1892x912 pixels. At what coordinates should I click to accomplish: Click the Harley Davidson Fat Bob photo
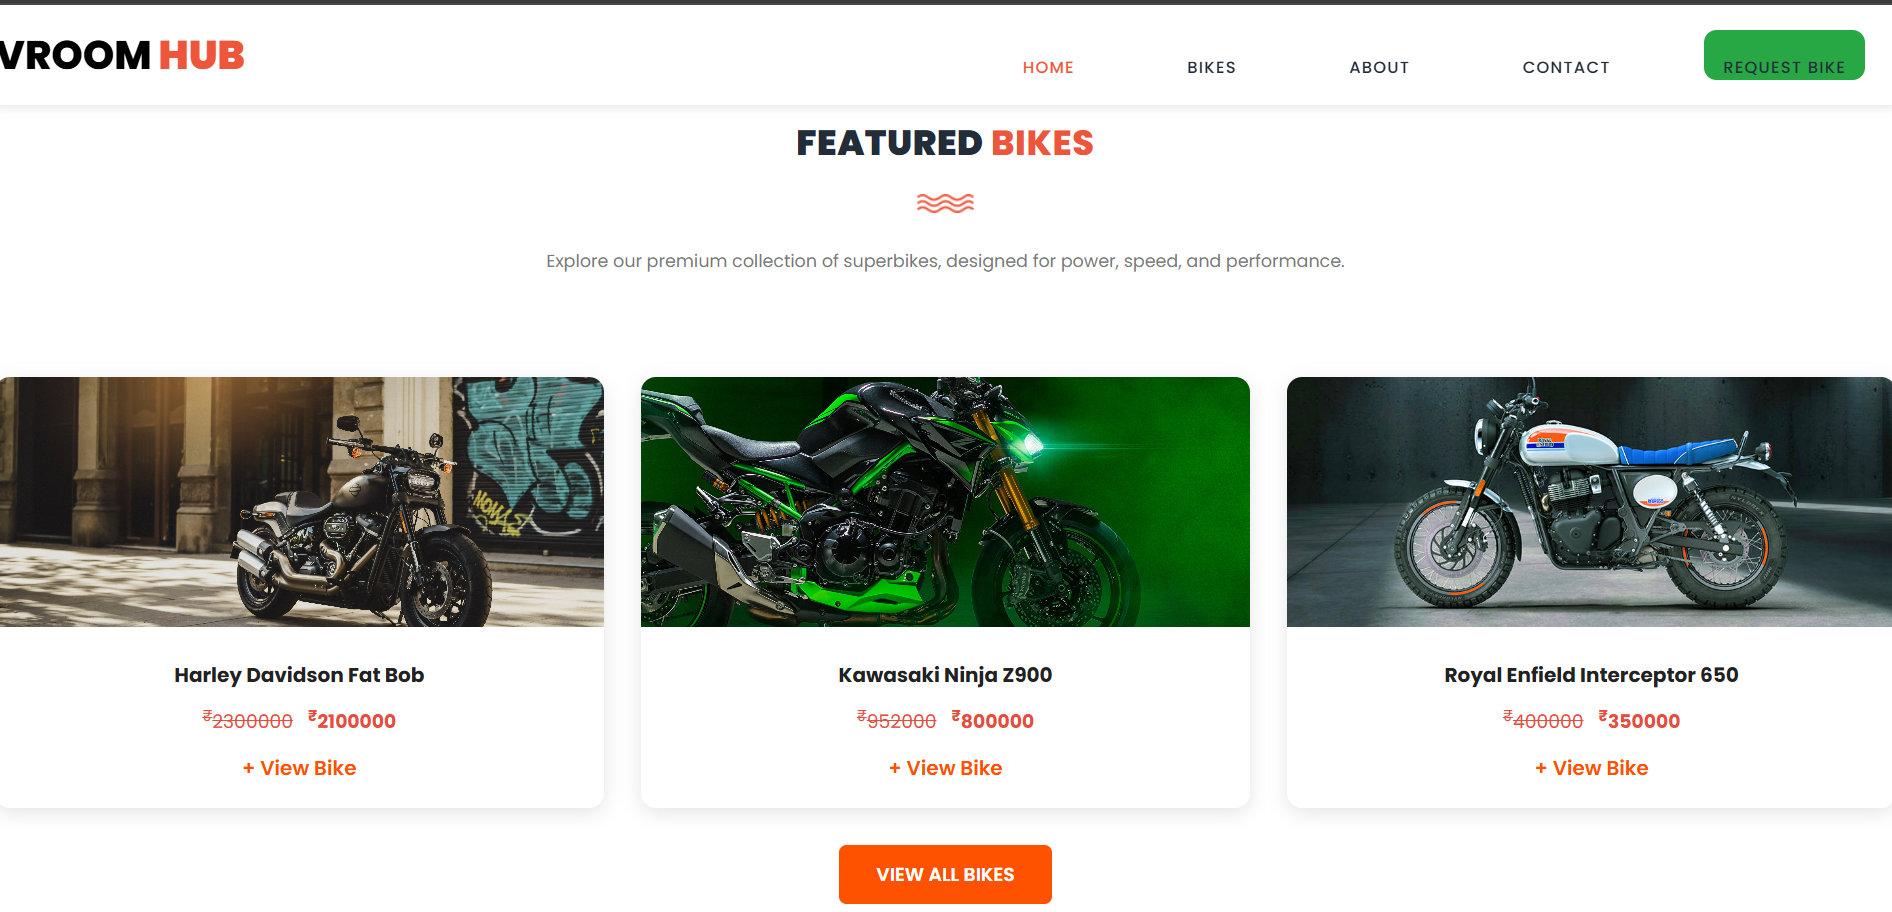pos(302,502)
